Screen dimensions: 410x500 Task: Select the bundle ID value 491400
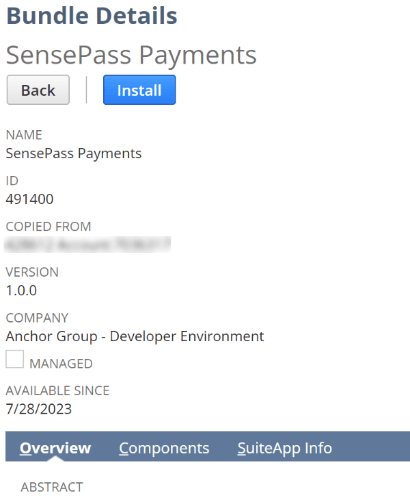pos(30,199)
